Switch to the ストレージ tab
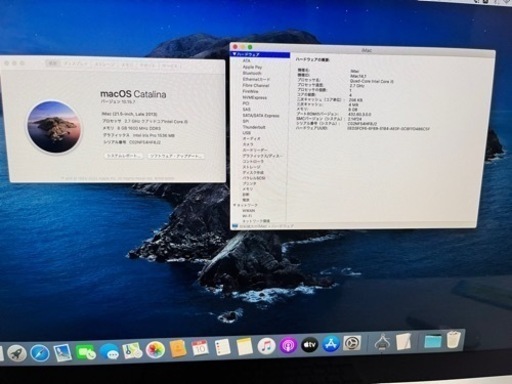 [x=105, y=65]
